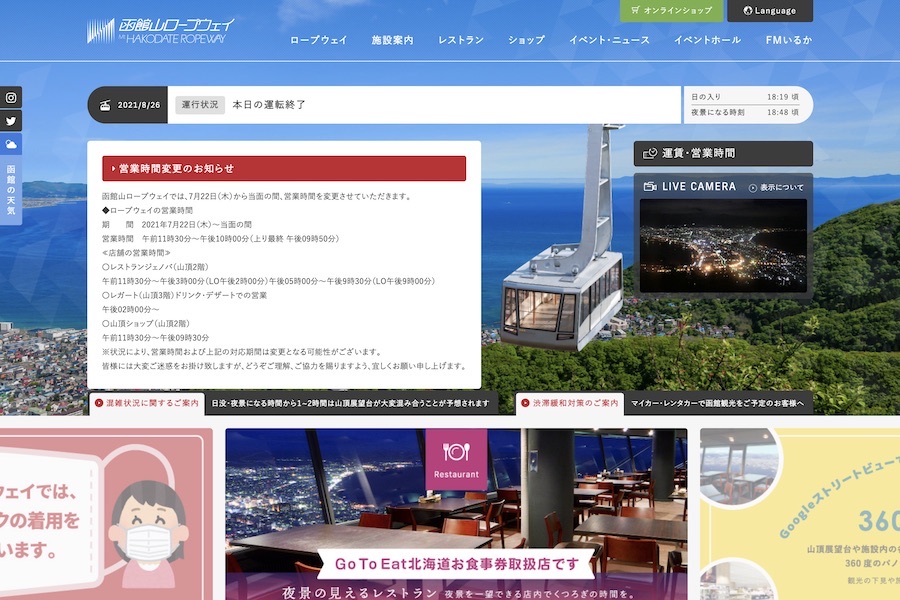
Task: Click the cloud weather icon
Action: coord(11,145)
